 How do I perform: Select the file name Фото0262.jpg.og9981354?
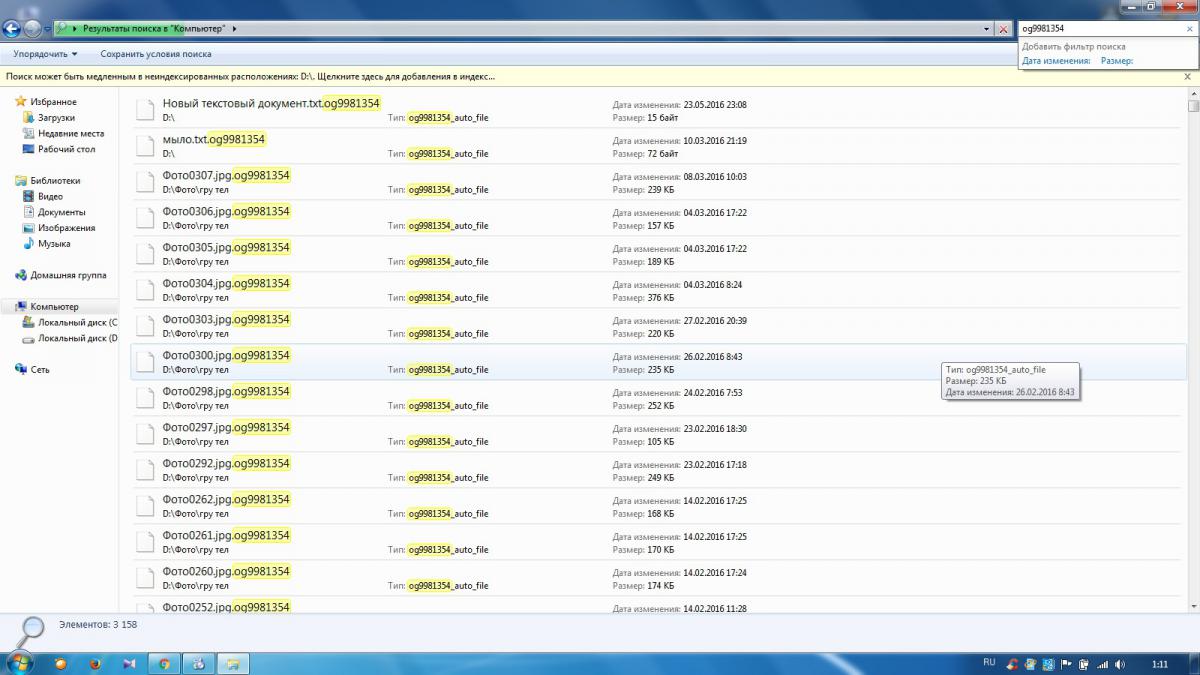click(x=226, y=500)
